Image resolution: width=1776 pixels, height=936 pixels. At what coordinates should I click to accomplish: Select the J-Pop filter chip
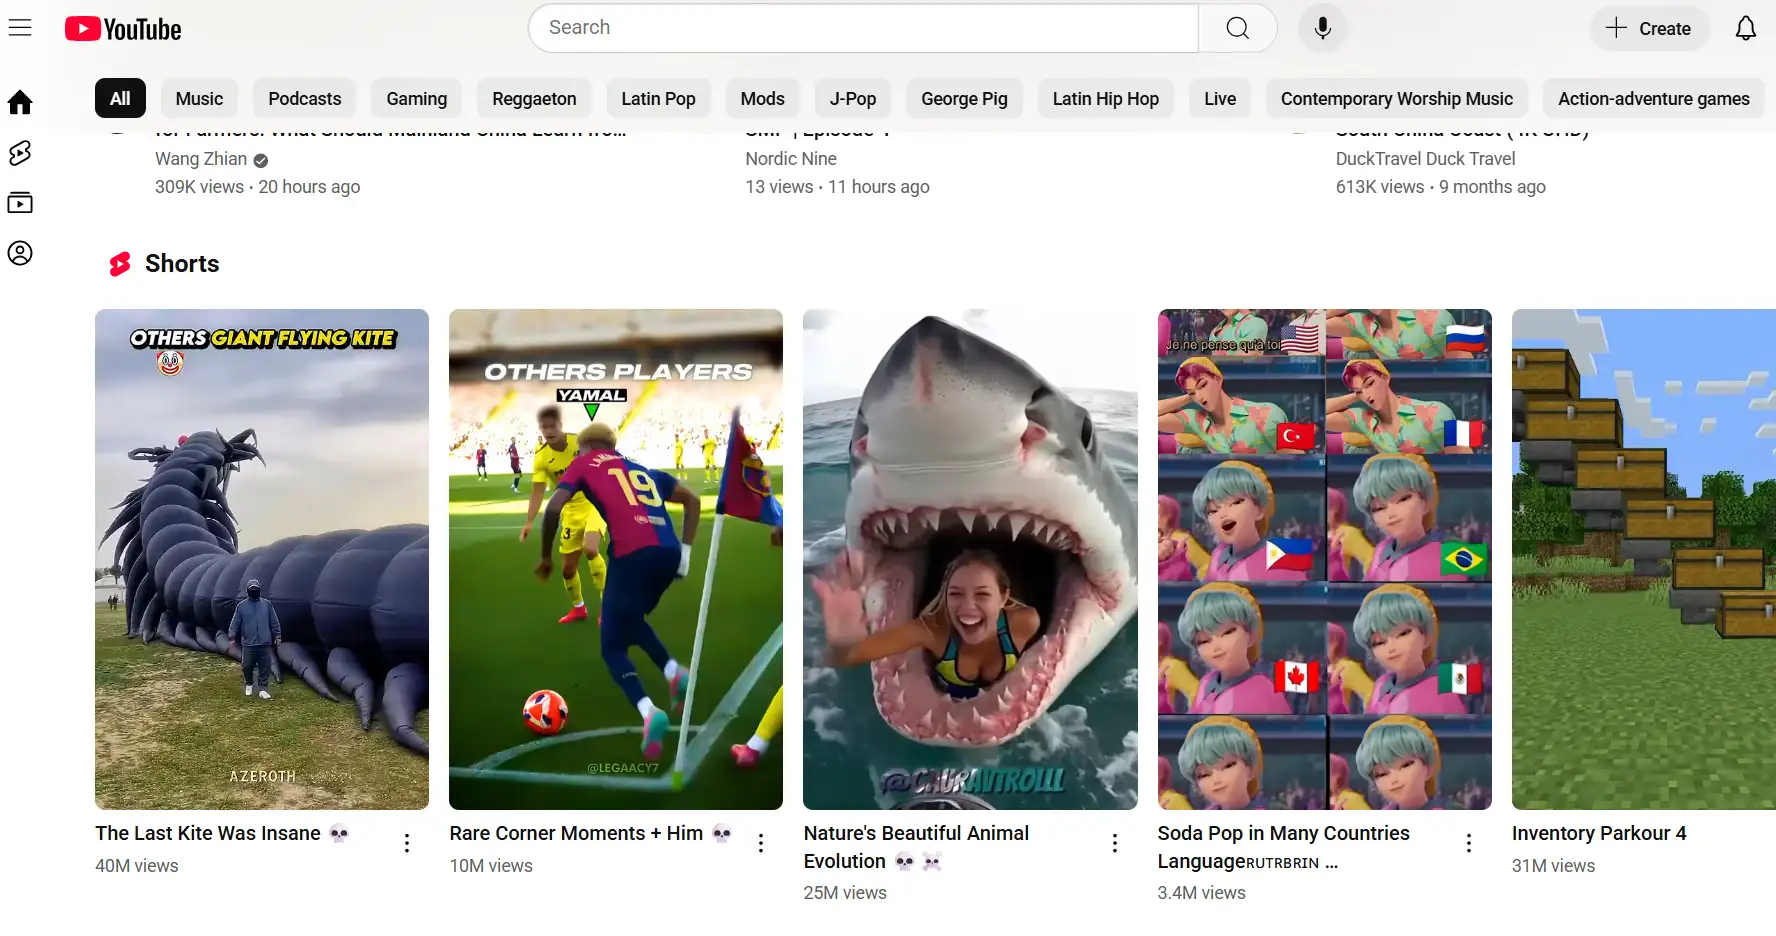853,98
